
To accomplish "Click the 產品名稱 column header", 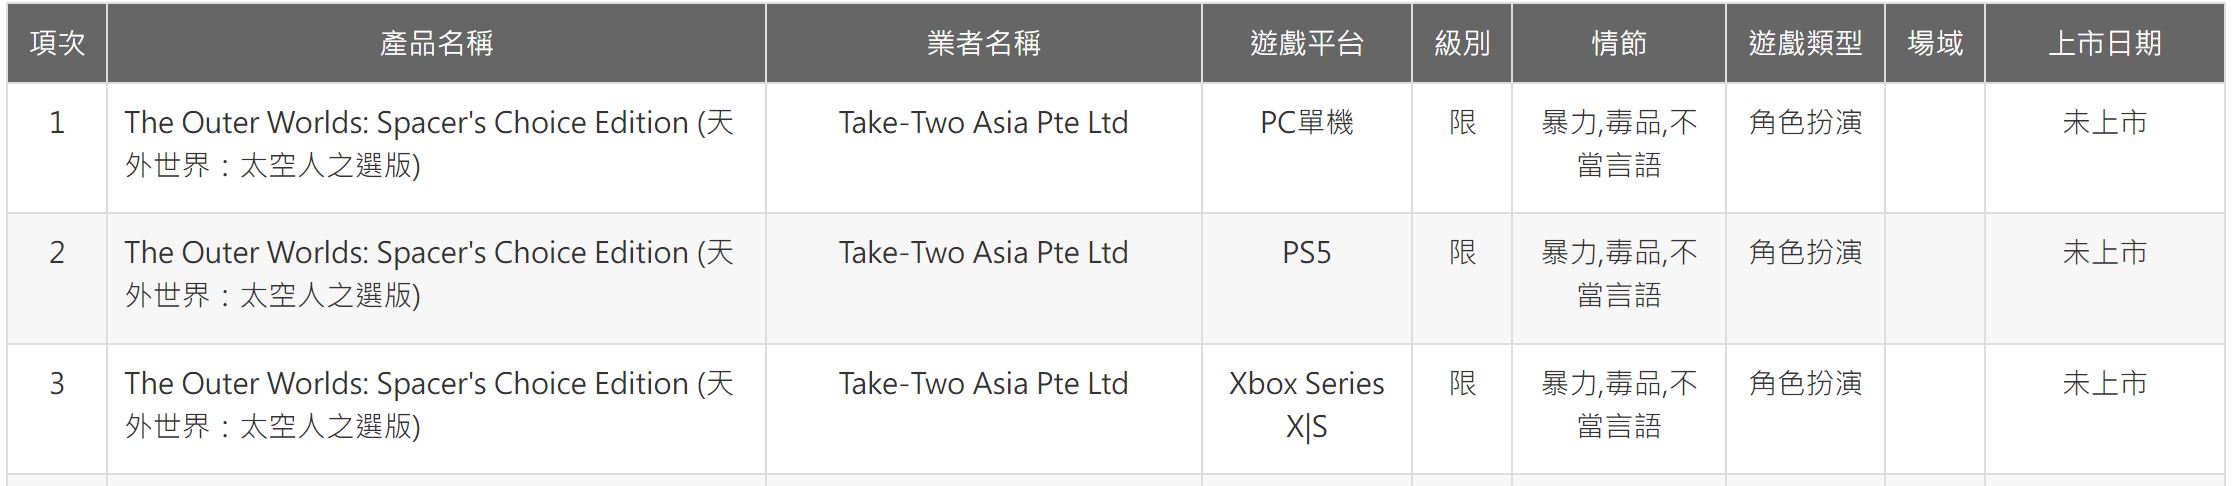I will pyautogui.click(x=436, y=43).
